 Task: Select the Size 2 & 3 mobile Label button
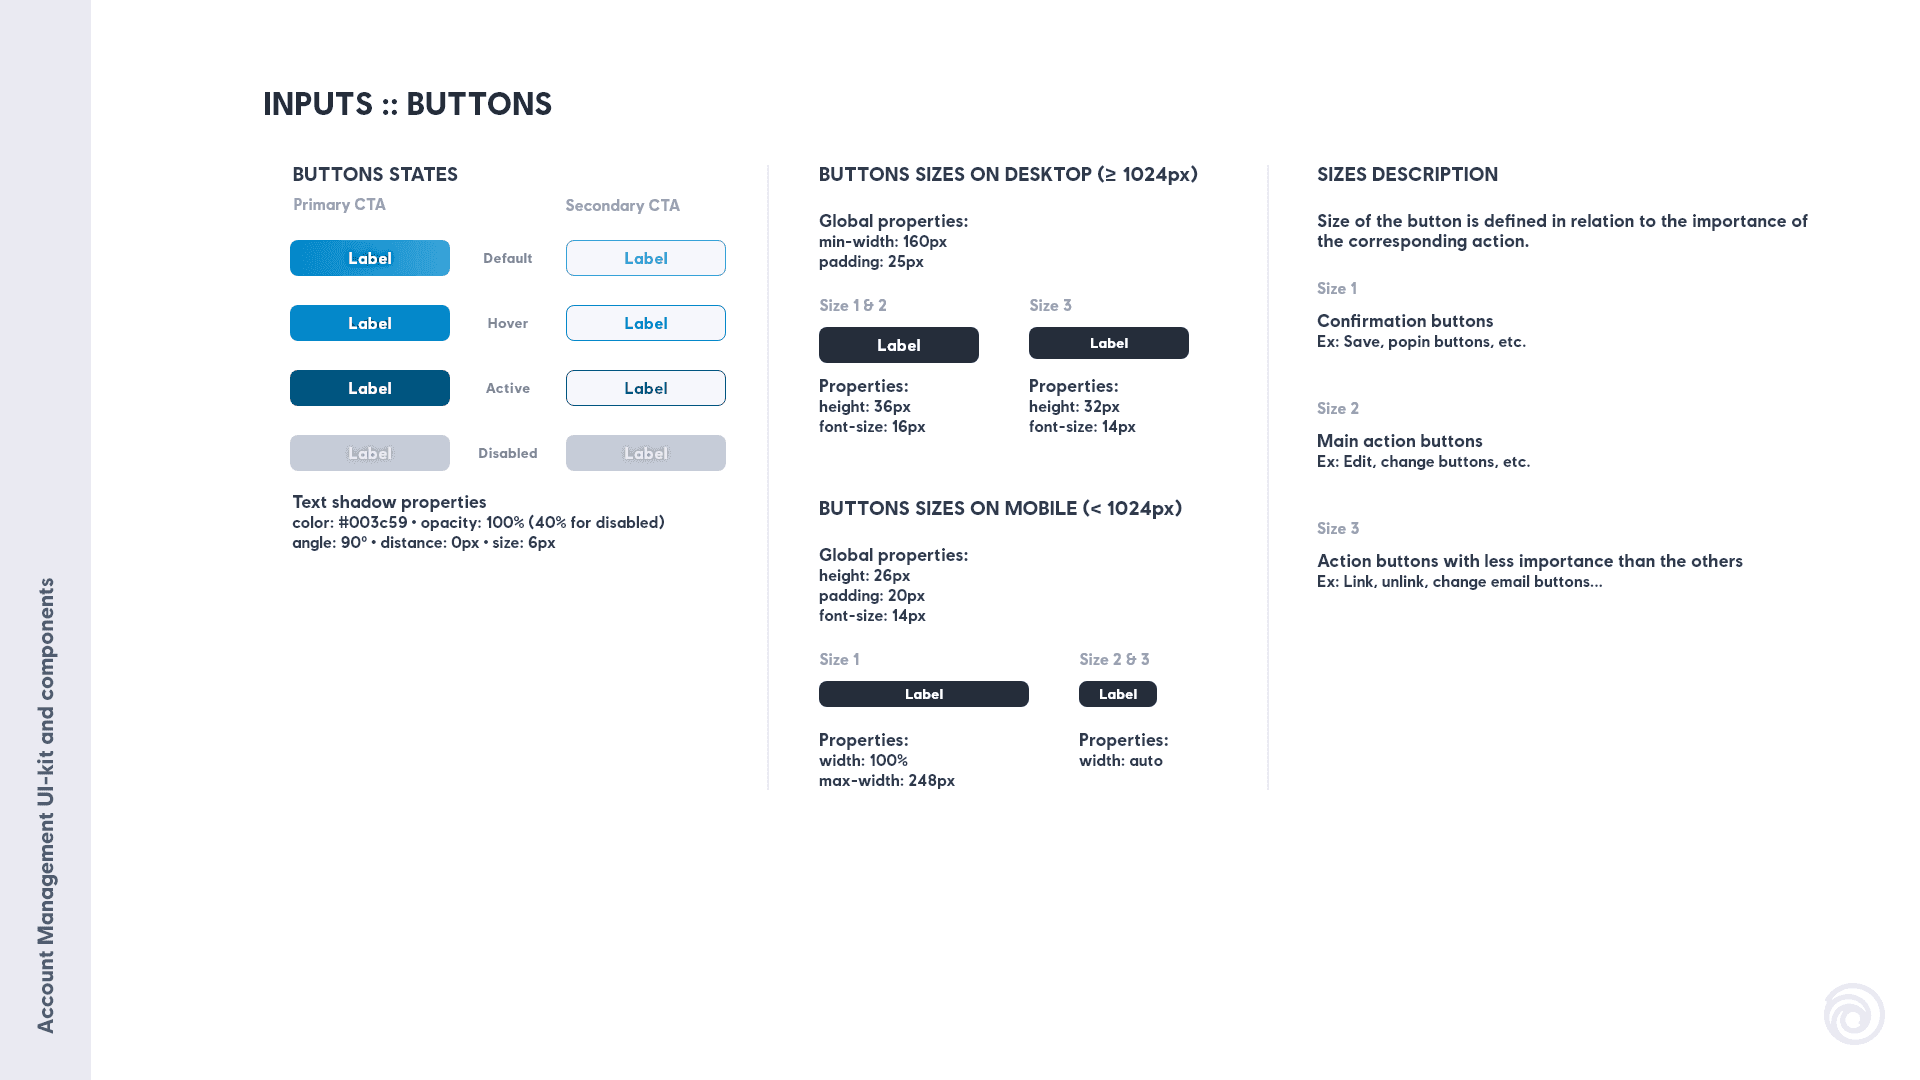pos(1117,694)
